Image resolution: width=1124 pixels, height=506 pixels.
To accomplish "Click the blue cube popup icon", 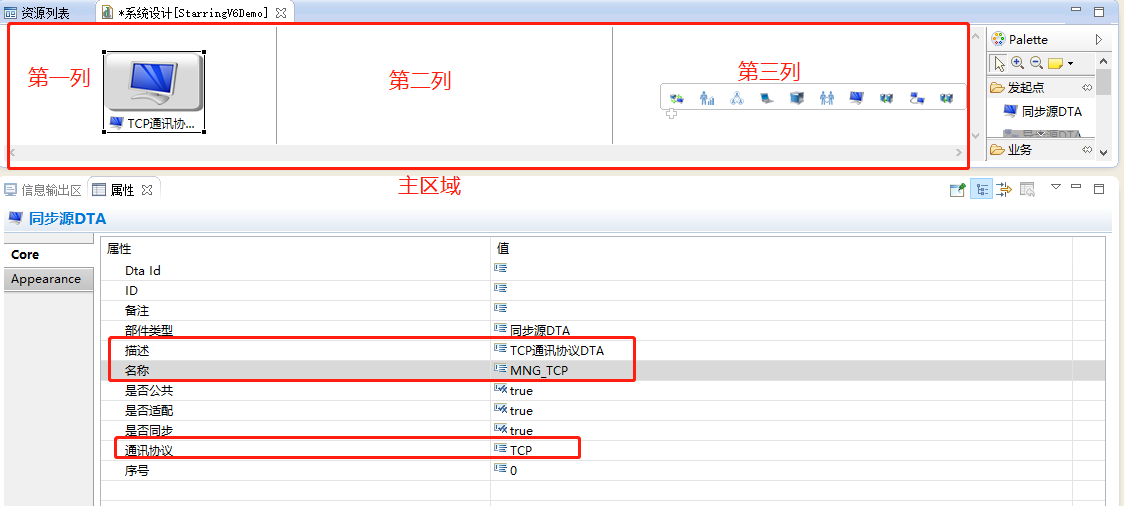I will coord(796,98).
